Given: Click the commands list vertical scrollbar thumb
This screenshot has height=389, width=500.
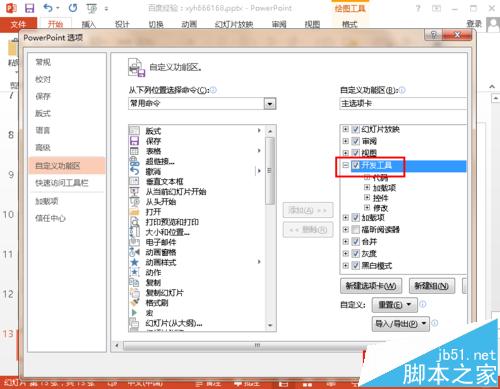Looking at the screenshot, I should click(x=270, y=170).
